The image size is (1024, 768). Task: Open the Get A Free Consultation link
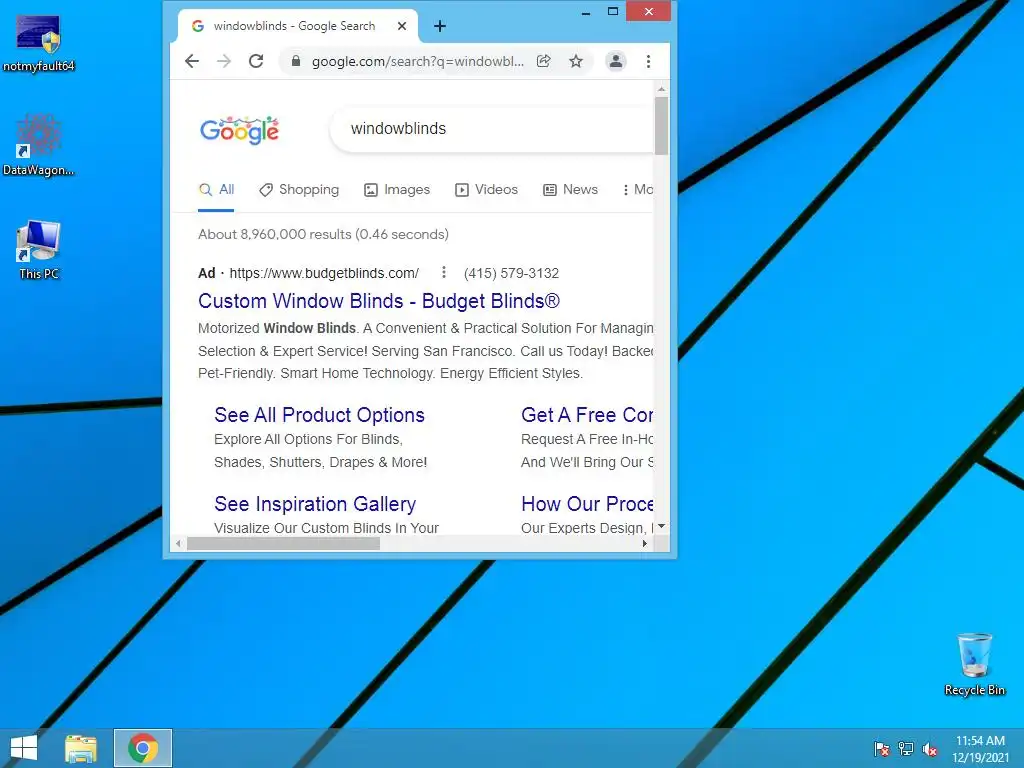coord(587,415)
